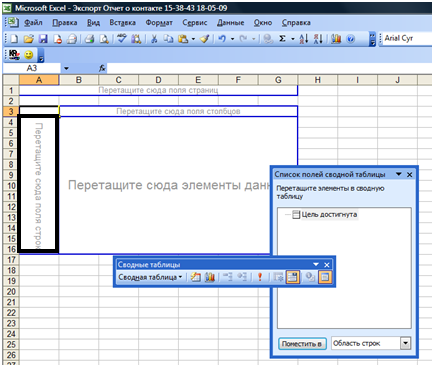Open the Данные menu
432x367 pixels.
(x=230, y=23)
